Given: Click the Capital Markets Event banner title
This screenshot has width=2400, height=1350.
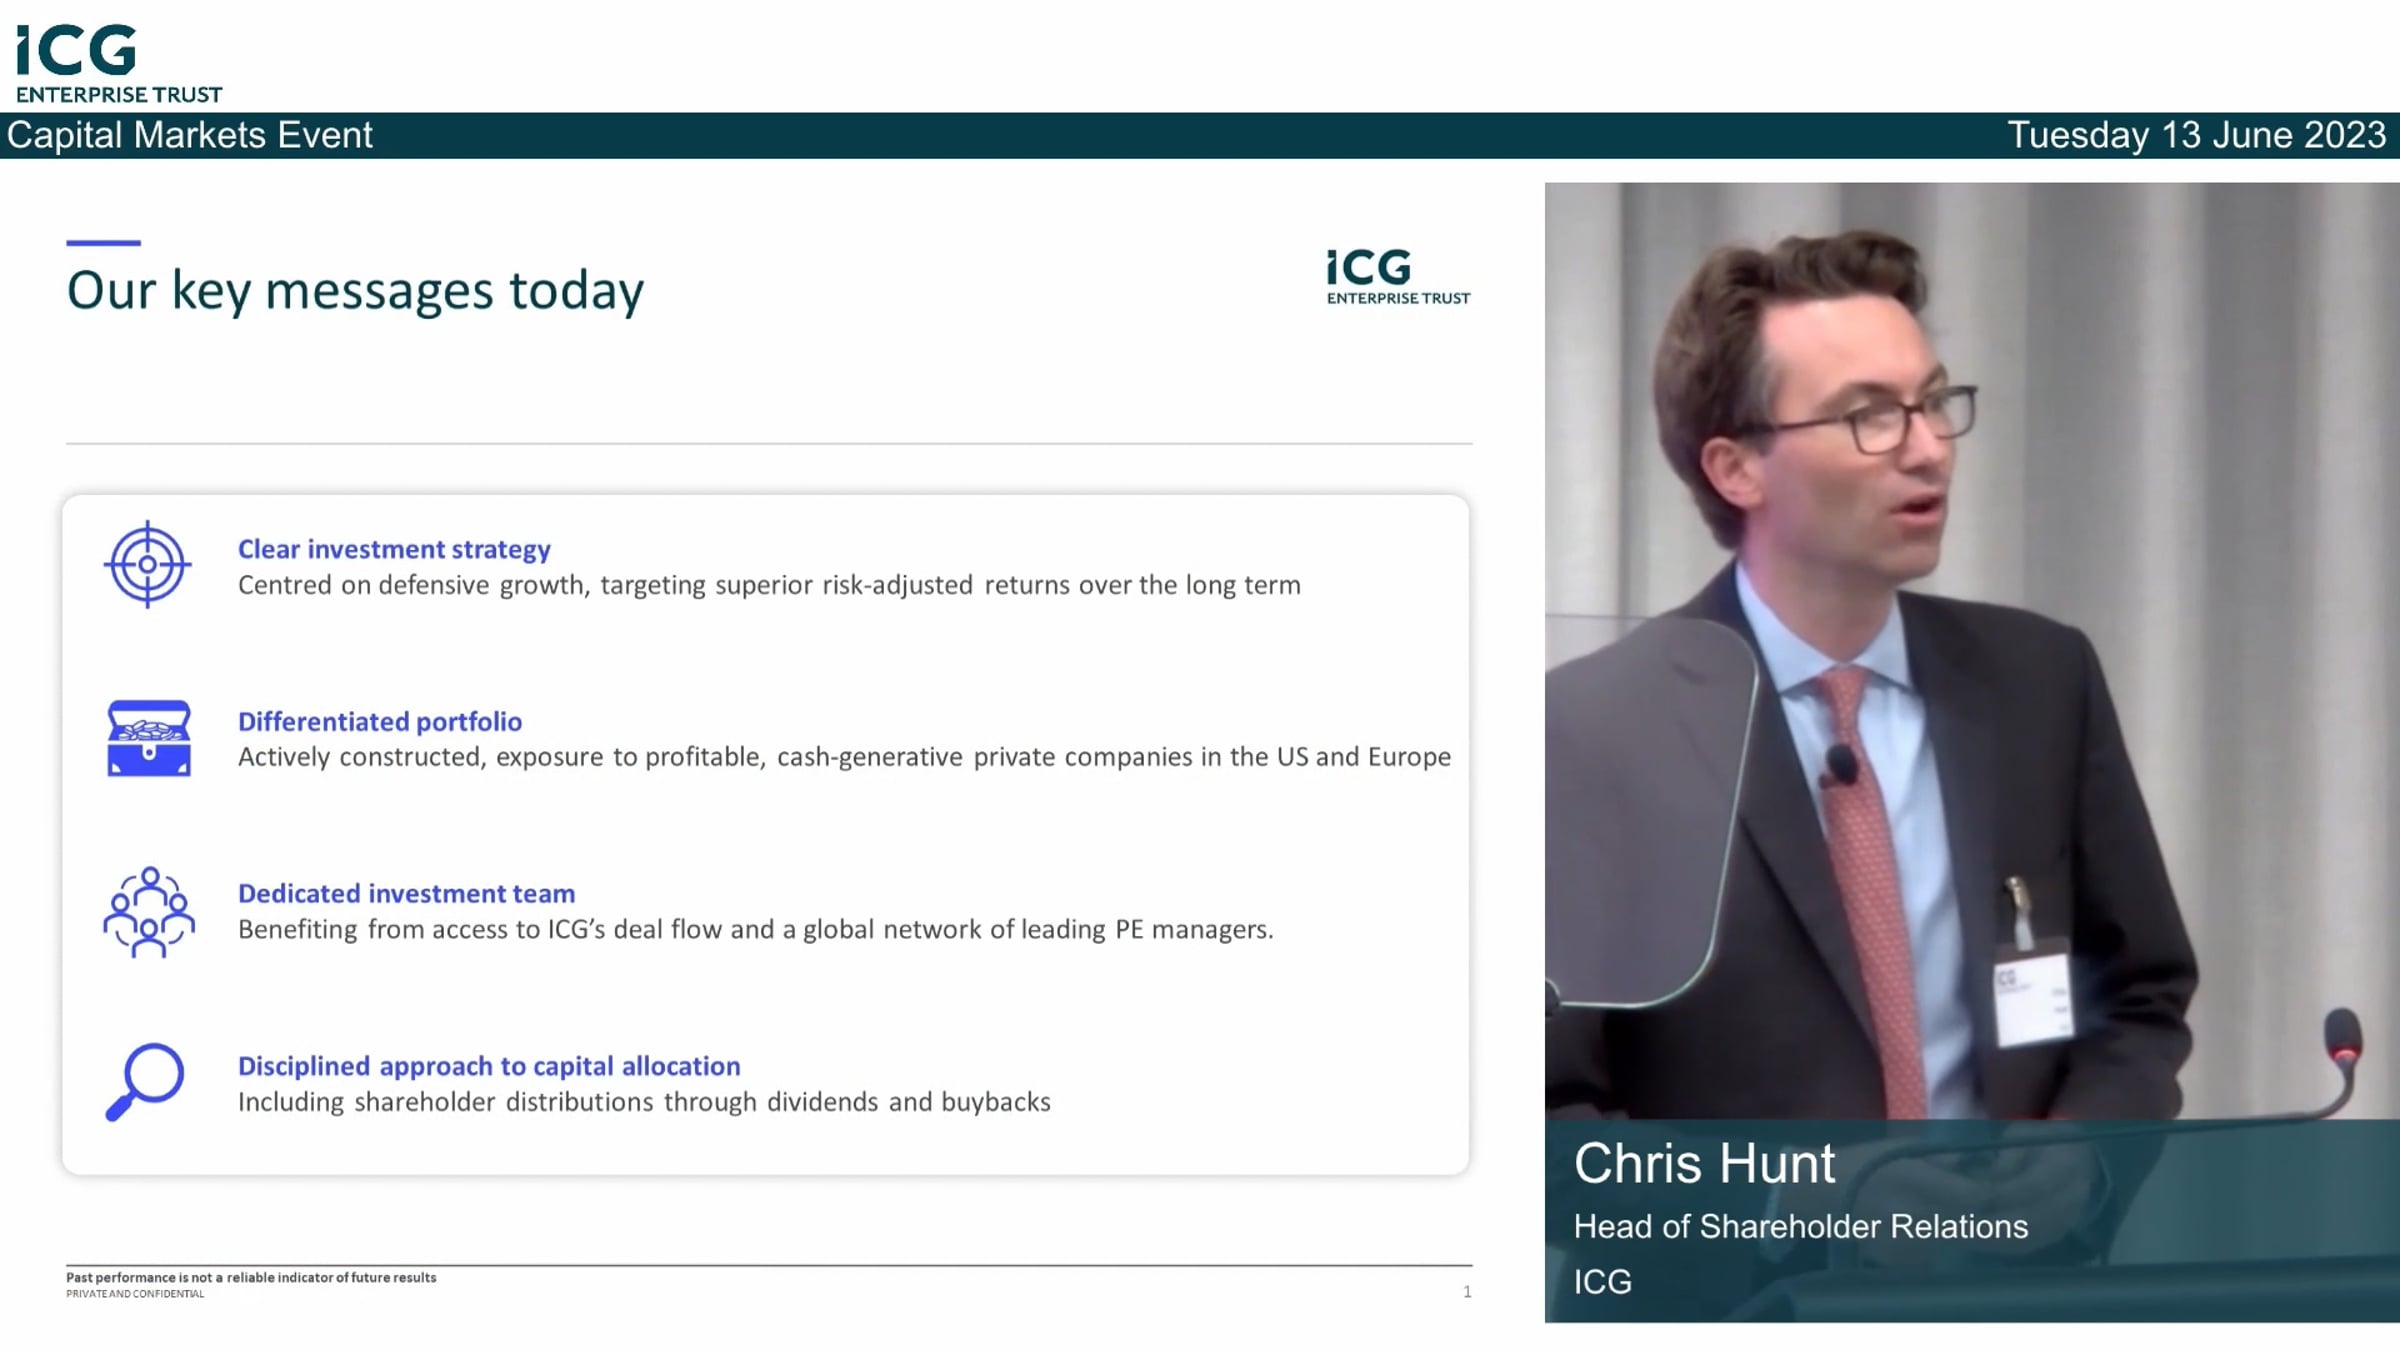Looking at the screenshot, I should tap(190, 135).
